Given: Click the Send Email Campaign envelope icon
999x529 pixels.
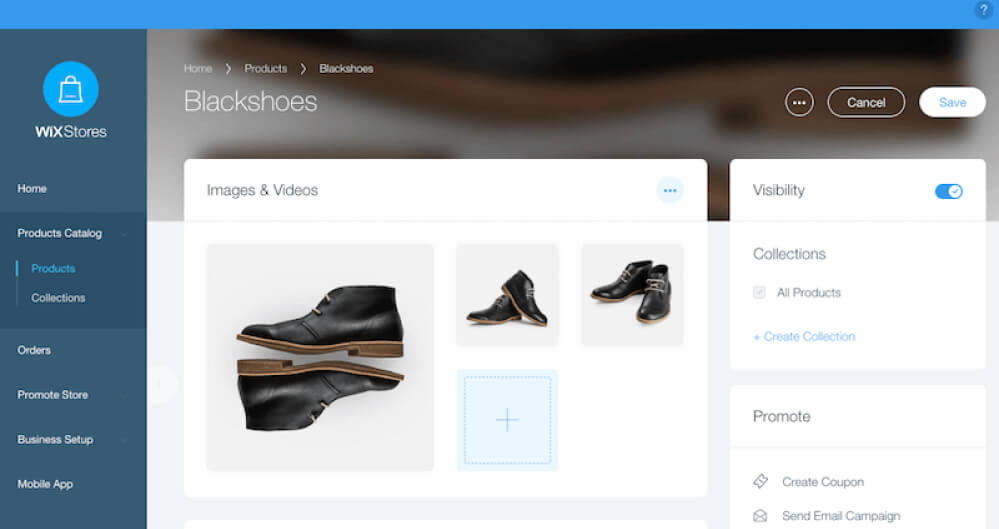Looking at the screenshot, I should tap(761, 516).
